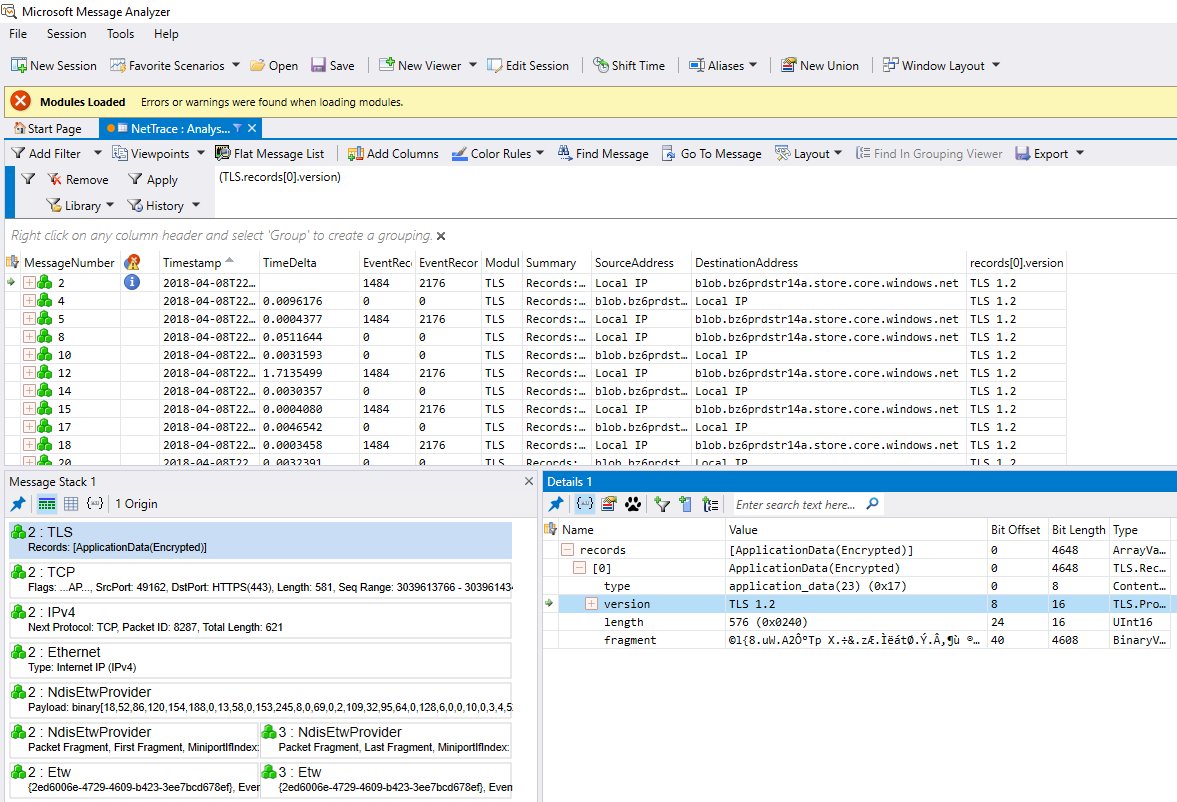Click the New Session toolbar button
The height and width of the screenshot is (802, 1177).
(x=54, y=65)
